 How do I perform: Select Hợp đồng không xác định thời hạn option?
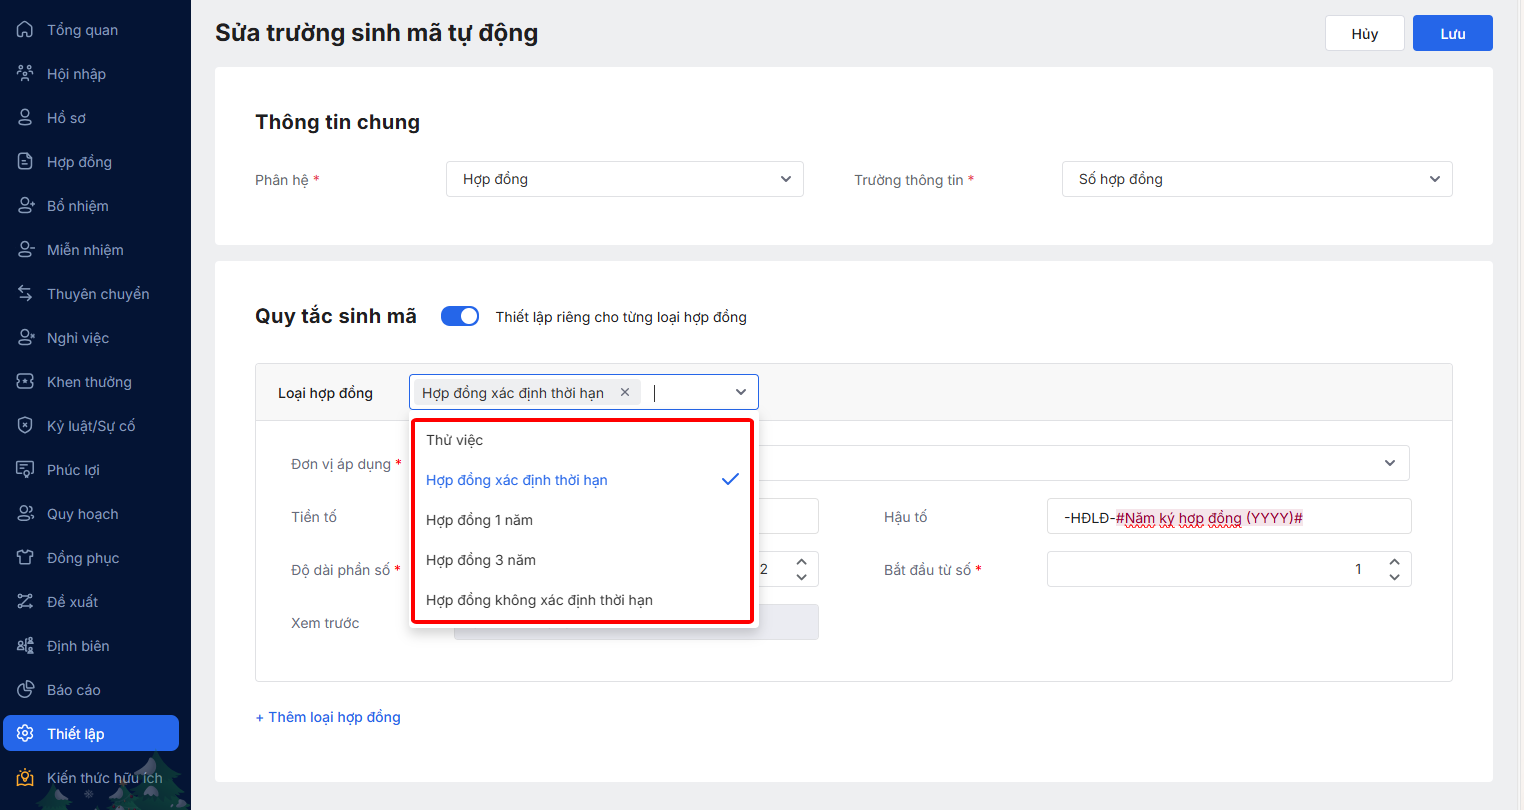(x=539, y=600)
